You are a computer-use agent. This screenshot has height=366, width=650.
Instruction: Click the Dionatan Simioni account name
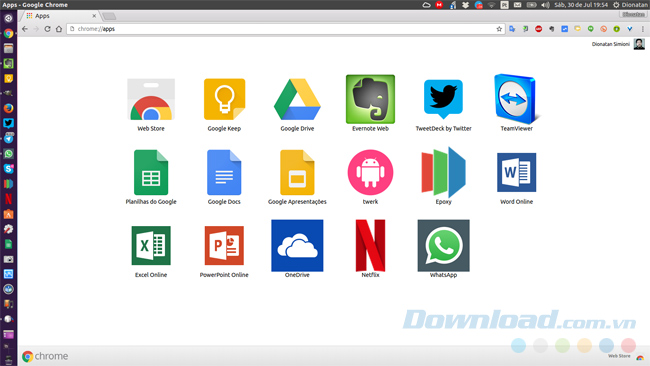pos(611,44)
